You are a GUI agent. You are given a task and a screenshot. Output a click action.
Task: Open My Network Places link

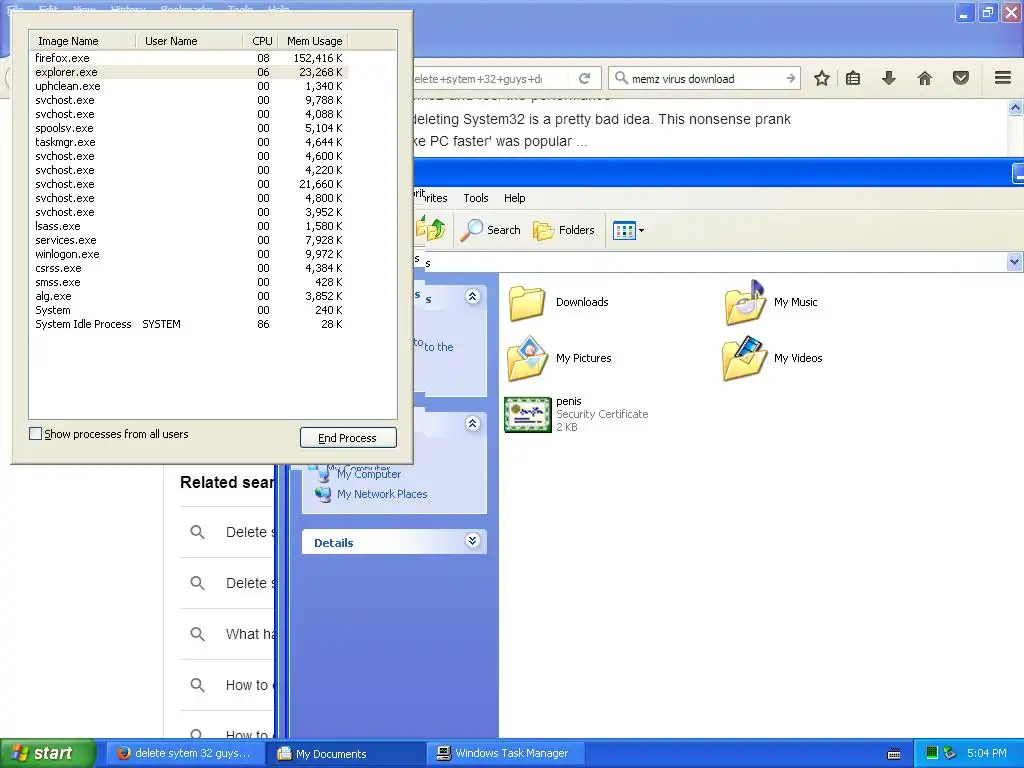pyautogui.click(x=382, y=494)
